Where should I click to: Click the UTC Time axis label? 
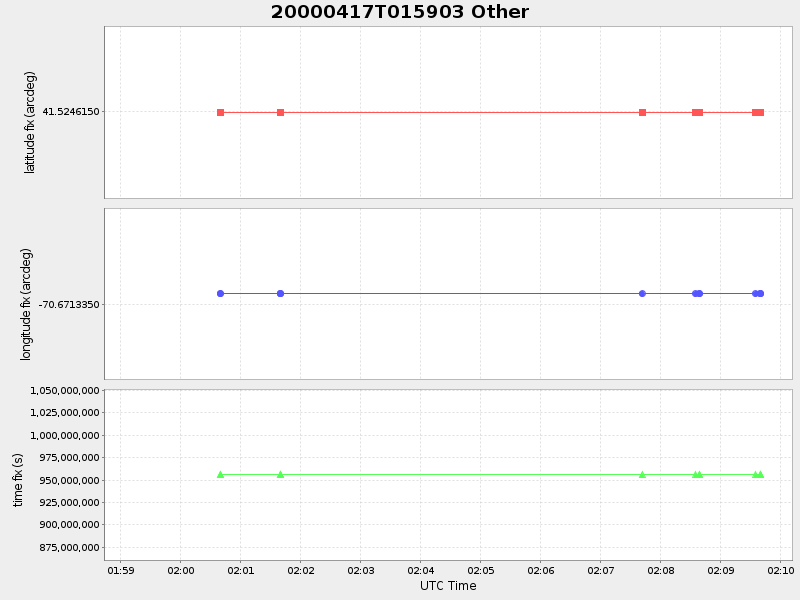(x=448, y=586)
